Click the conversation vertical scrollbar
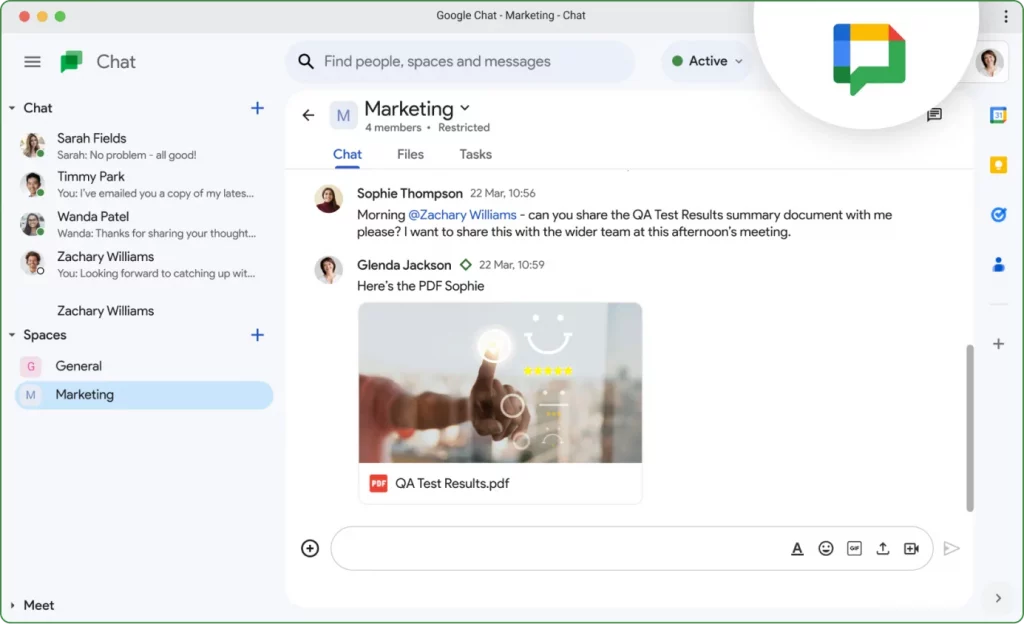 click(970, 428)
